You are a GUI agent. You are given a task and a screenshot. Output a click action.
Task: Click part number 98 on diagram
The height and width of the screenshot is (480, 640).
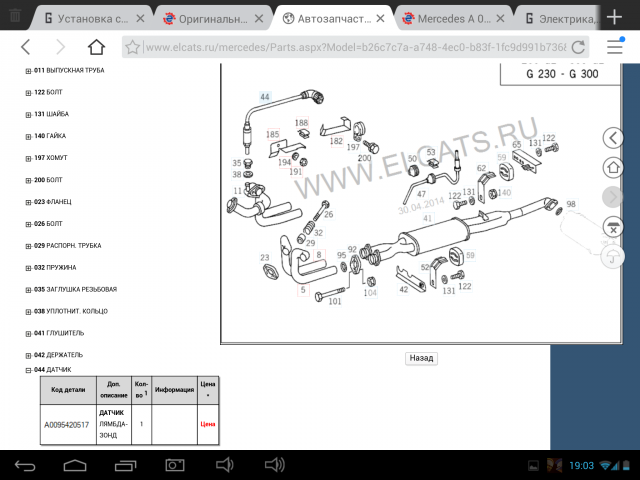click(571, 204)
